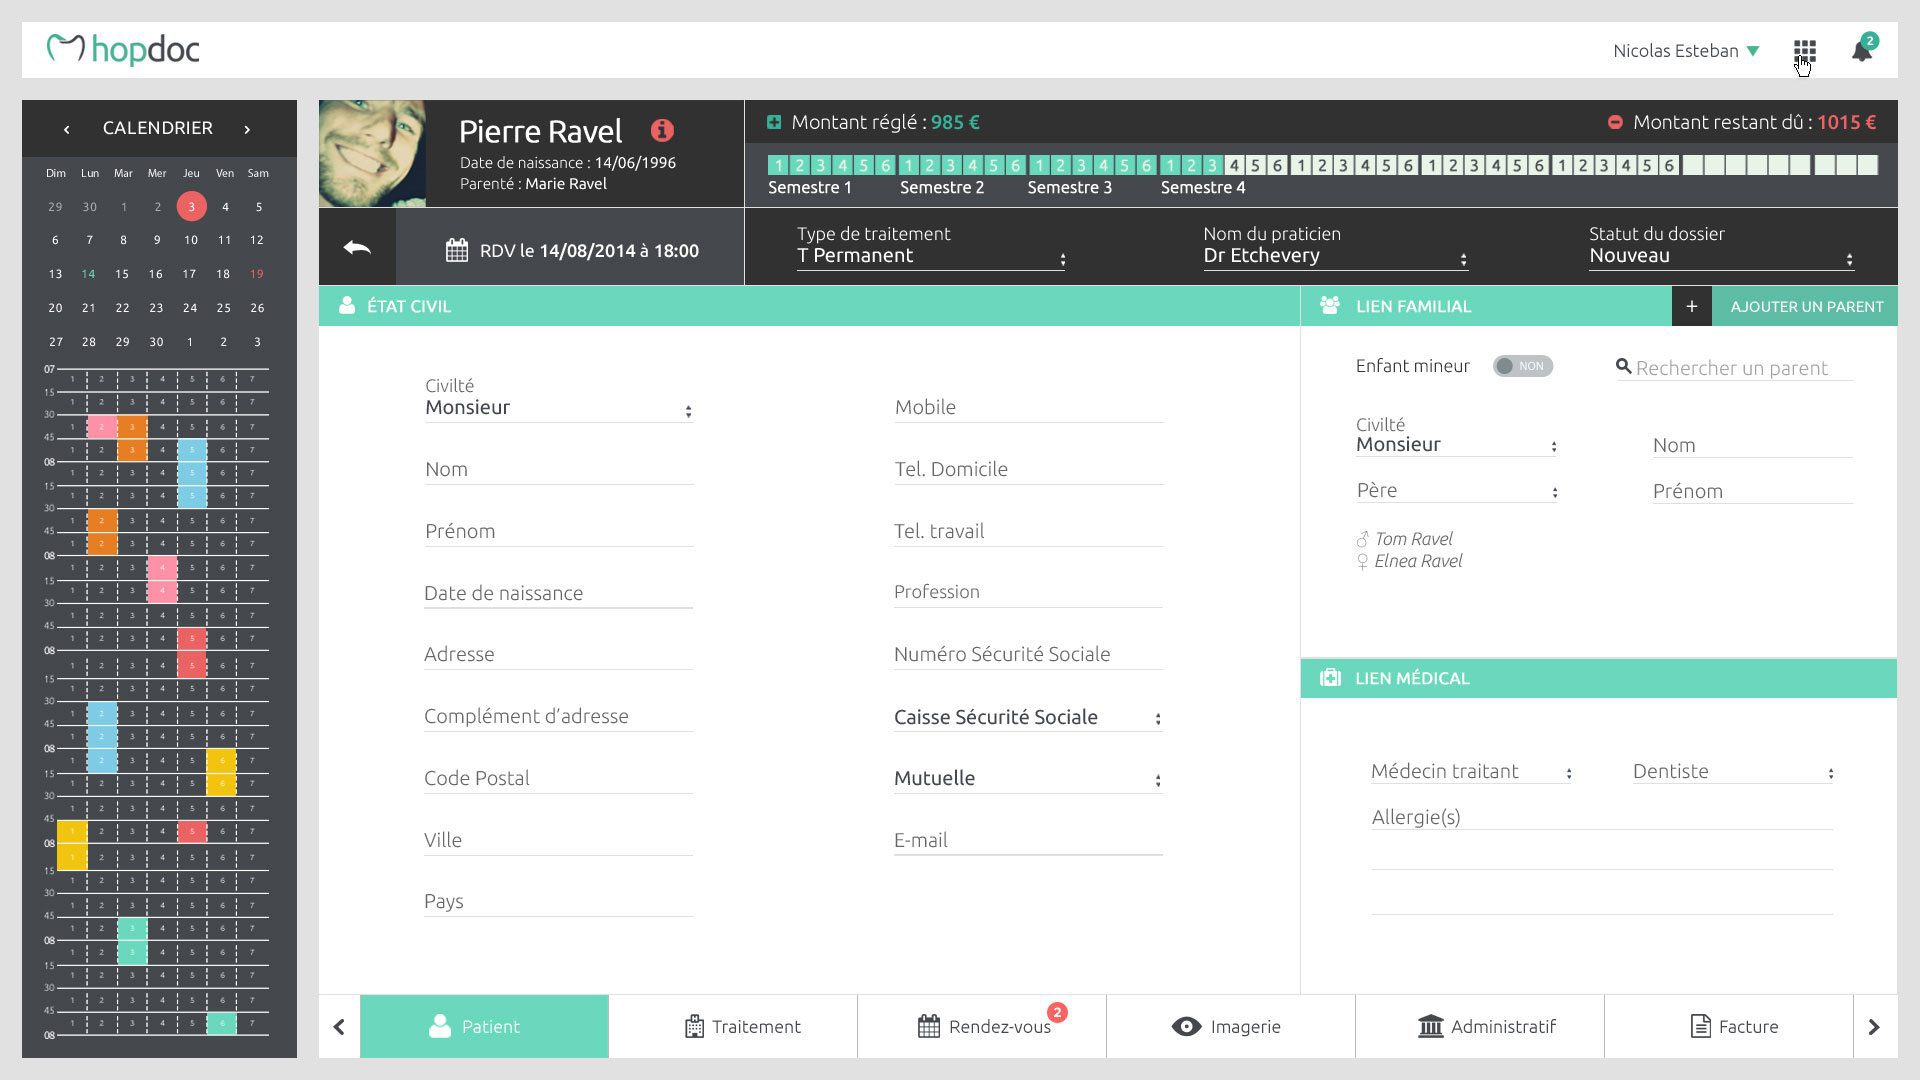Select parent Tom Ravel link
The image size is (1920, 1080).
coord(1413,539)
